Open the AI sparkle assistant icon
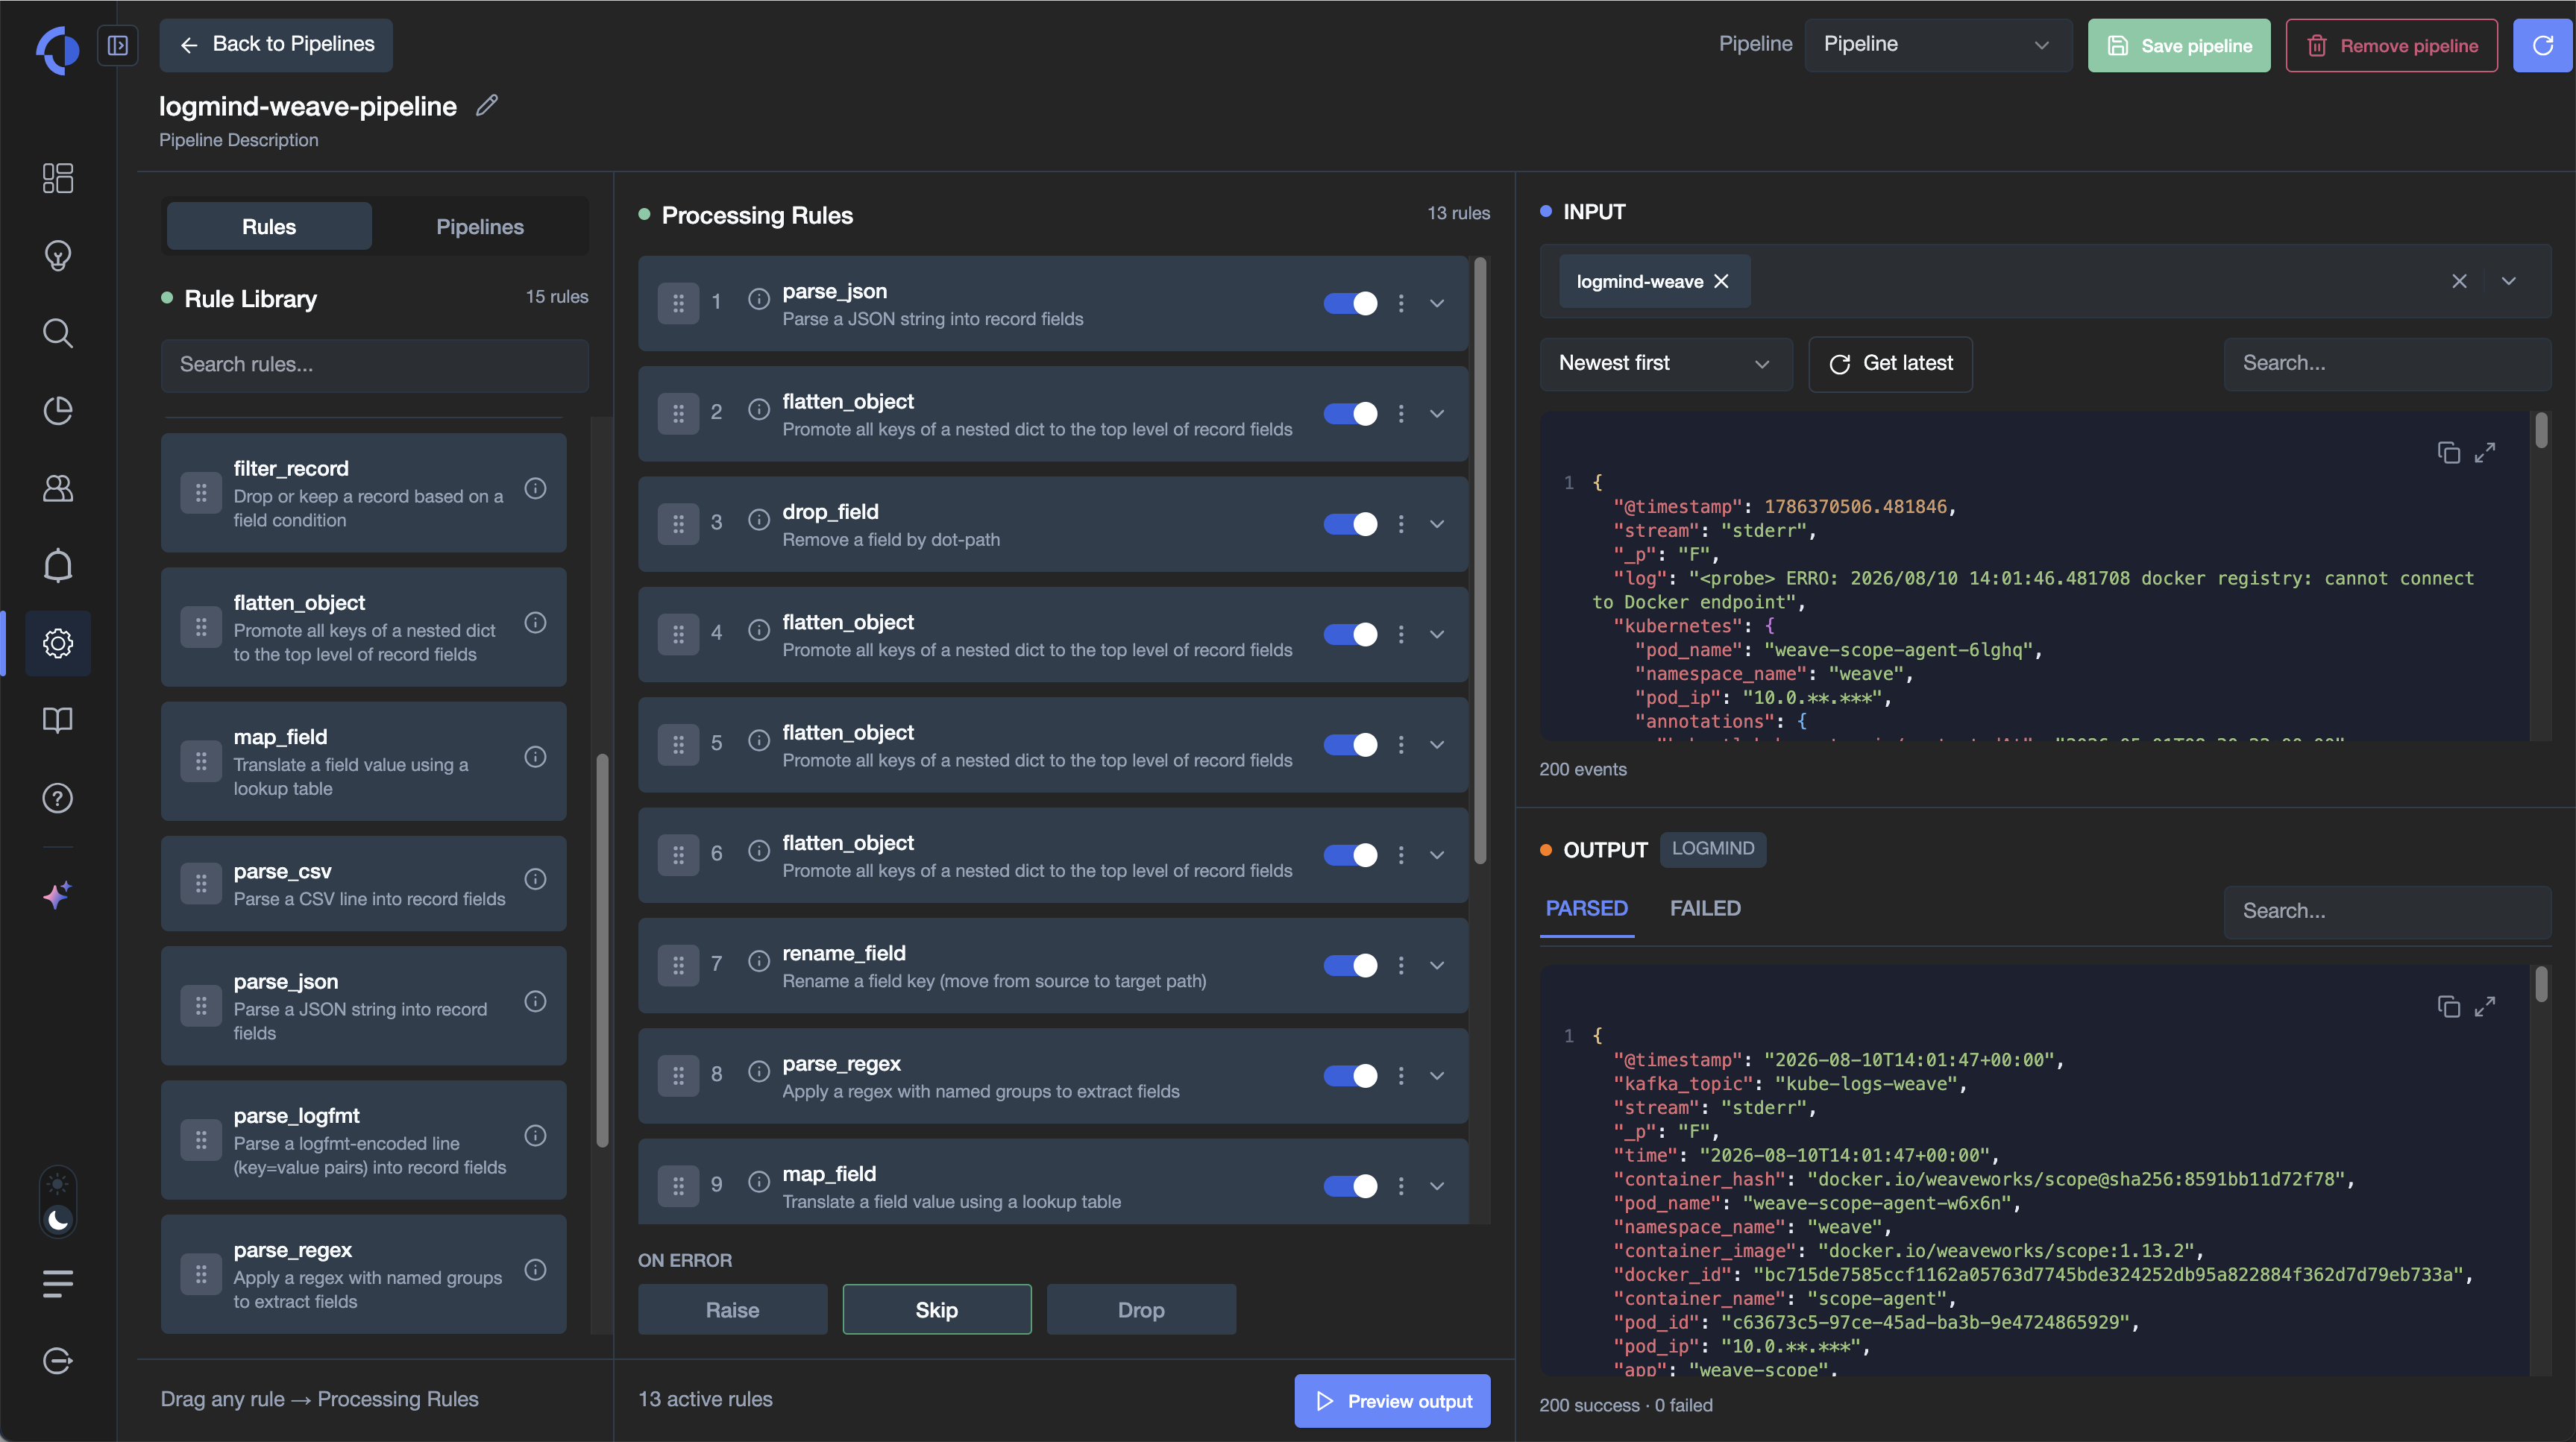 (58, 894)
